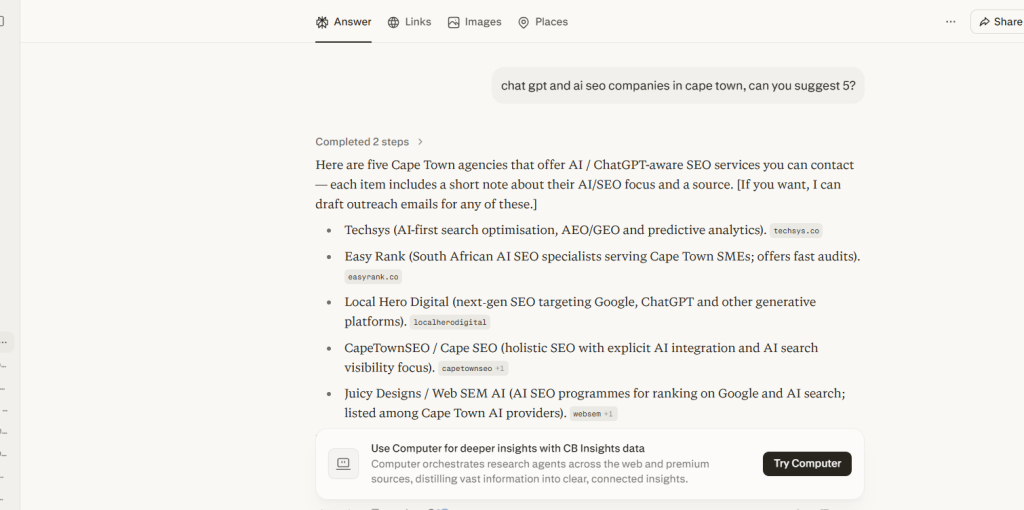Click the Techsys list item text
Screen dimensions: 1024x510
click(x=556, y=230)
